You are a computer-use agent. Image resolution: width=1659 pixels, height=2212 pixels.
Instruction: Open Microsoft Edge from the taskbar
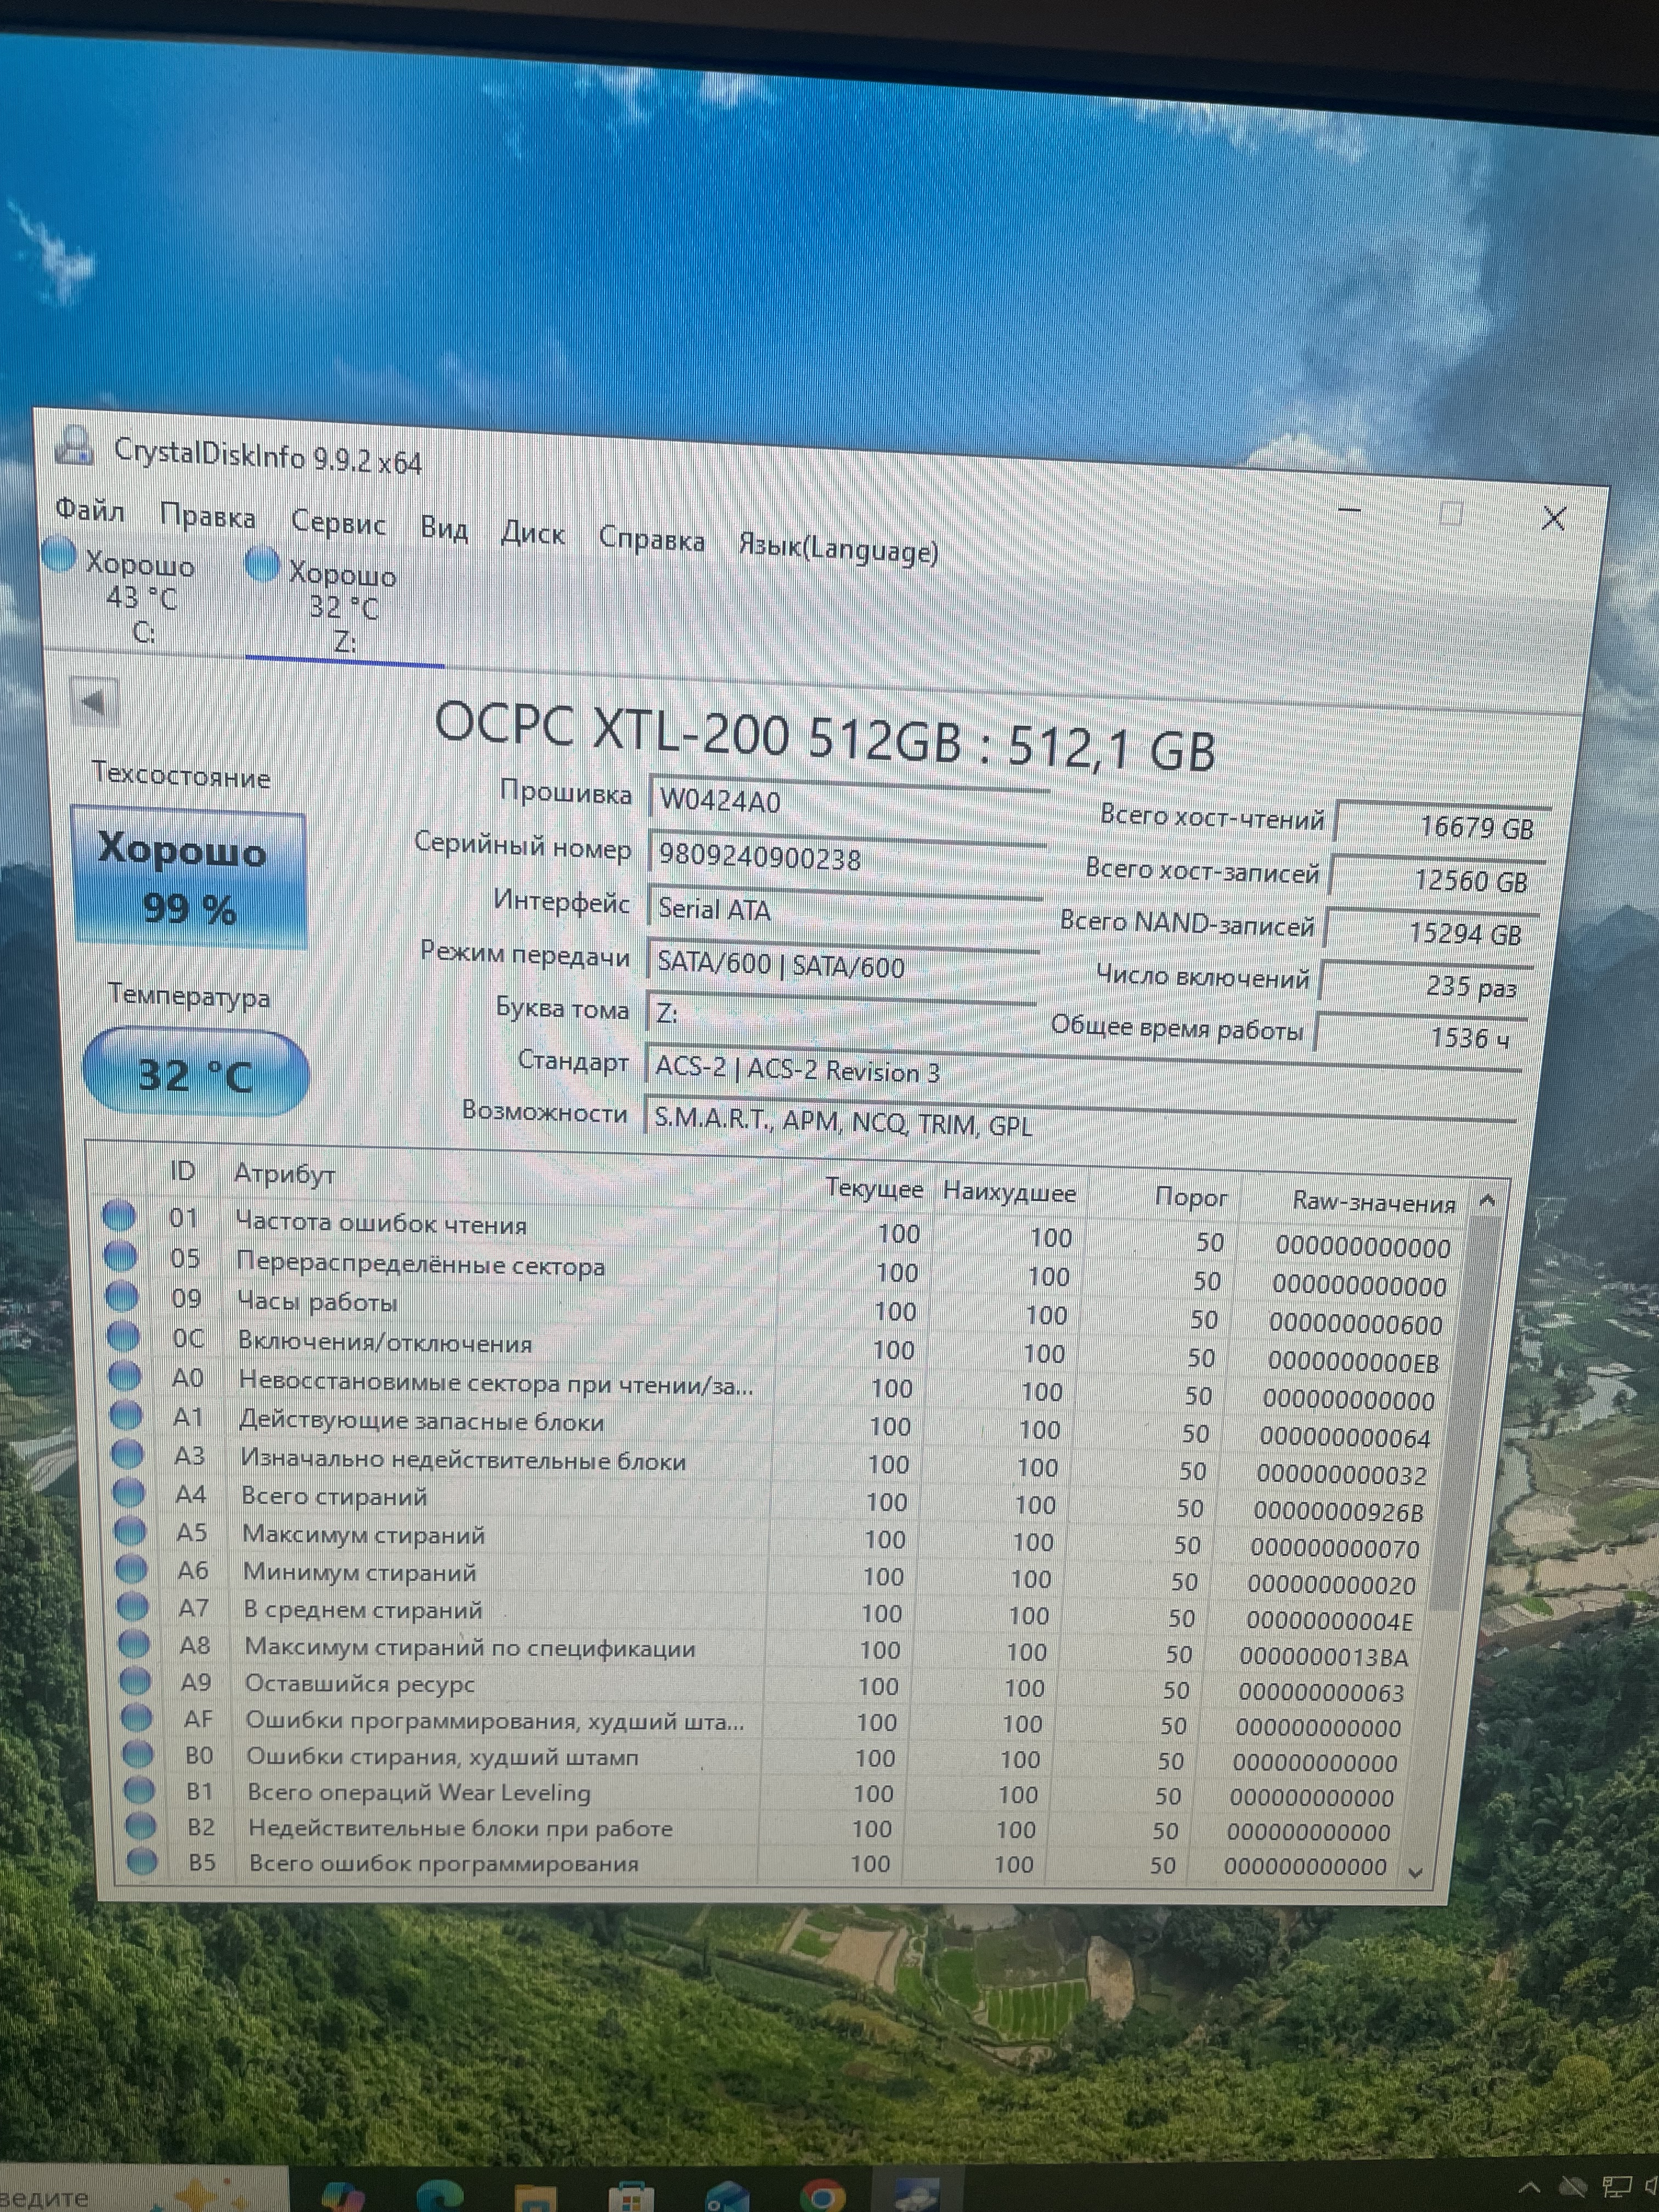tap(439, 2195)
